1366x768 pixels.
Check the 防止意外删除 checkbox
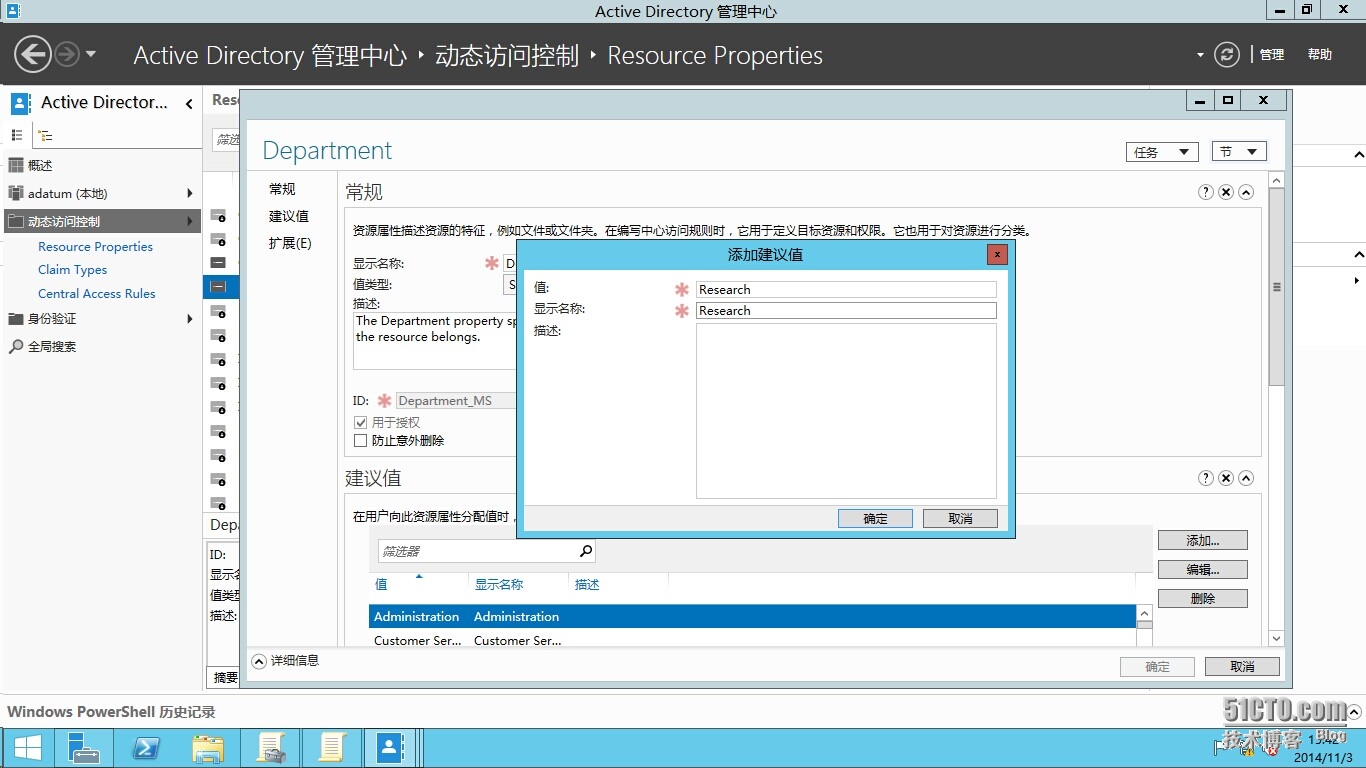click(360, 440)
